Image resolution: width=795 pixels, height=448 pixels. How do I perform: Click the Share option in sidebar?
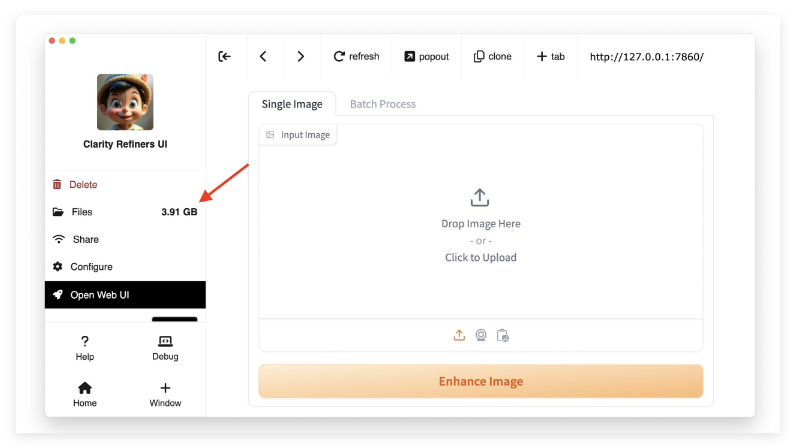(85, 240)
